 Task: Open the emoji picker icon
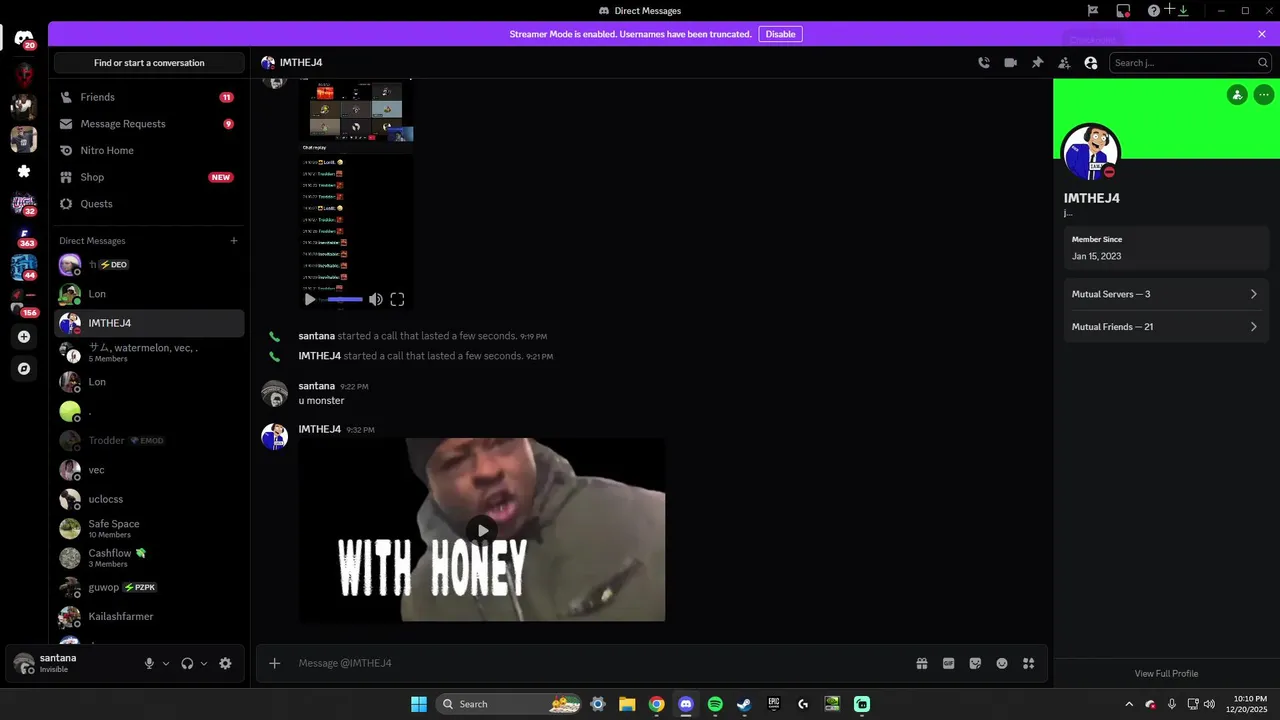coord(1002,663)
